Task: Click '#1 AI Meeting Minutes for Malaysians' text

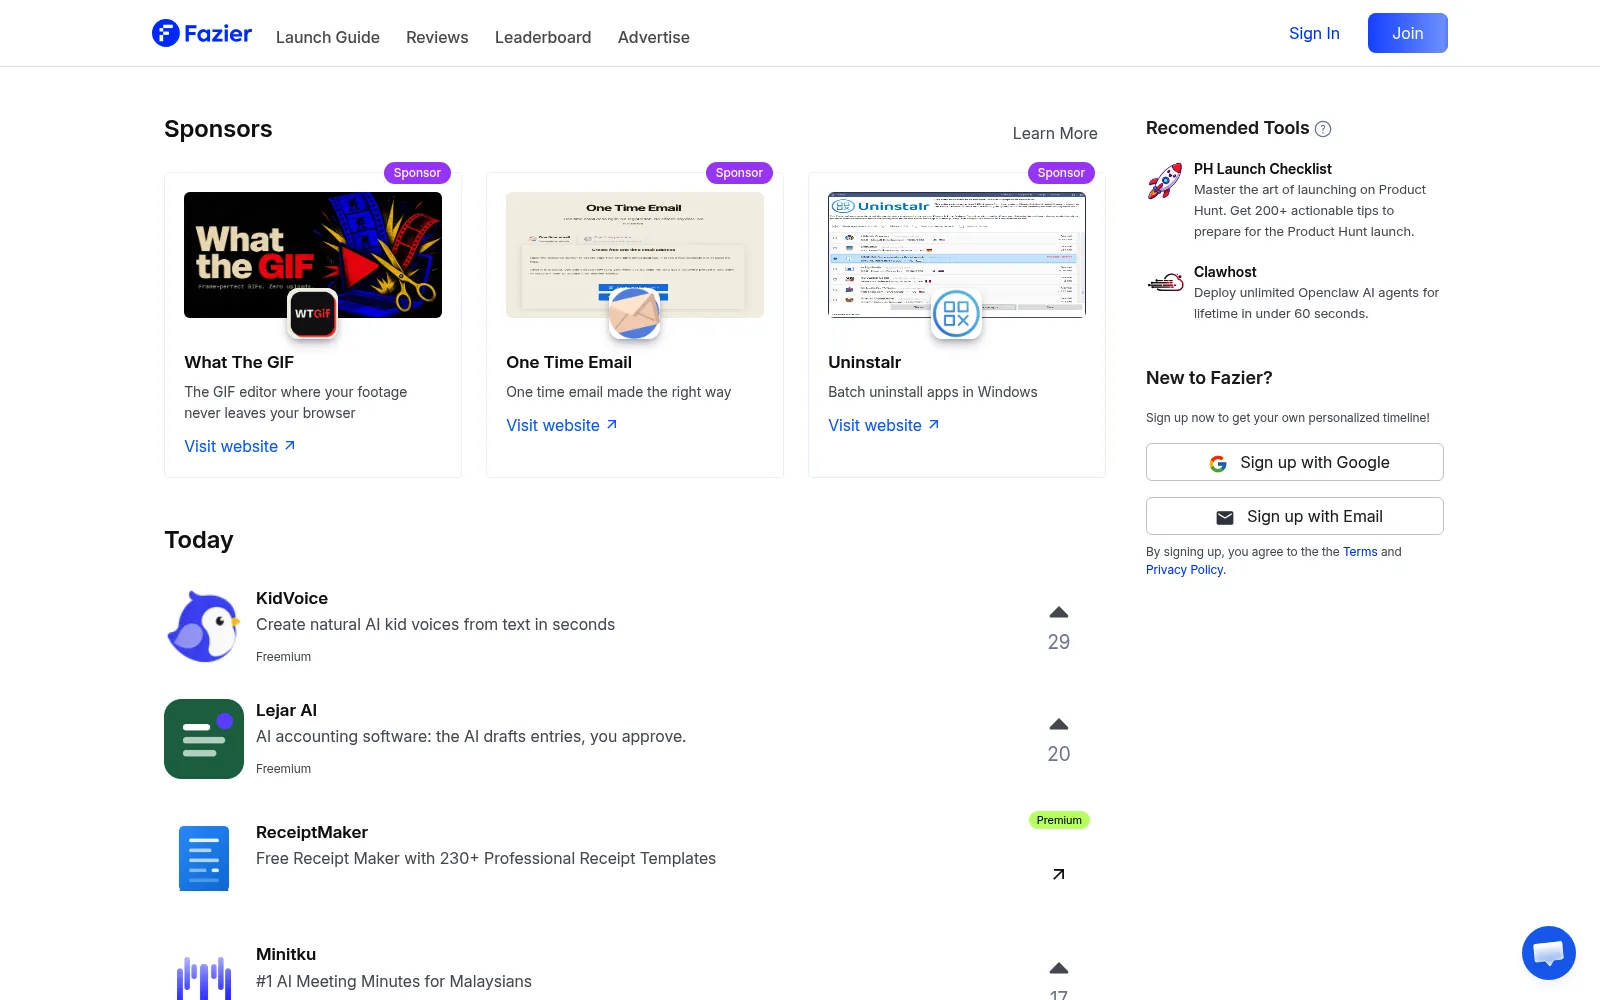Action: 394,981
